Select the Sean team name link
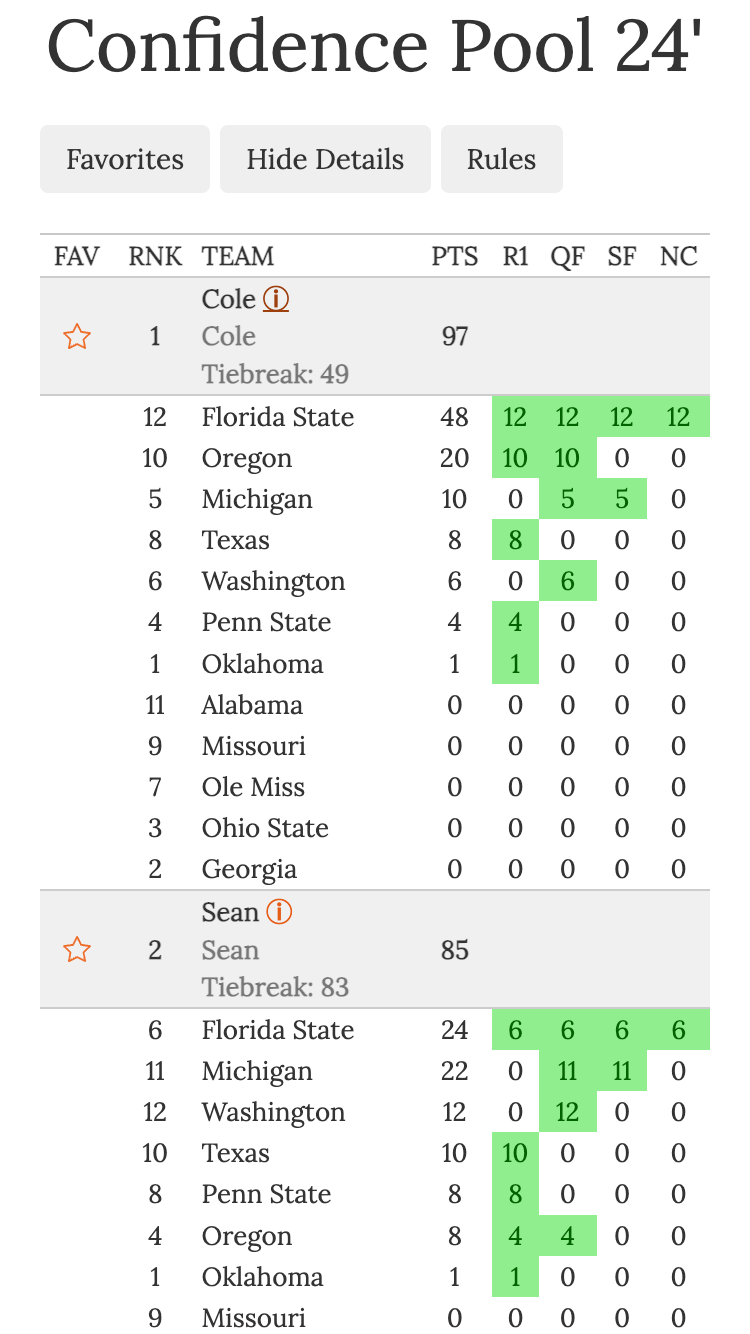Image resolution: width=750 pixels, height=1334 pixels. tap(231, 912)
